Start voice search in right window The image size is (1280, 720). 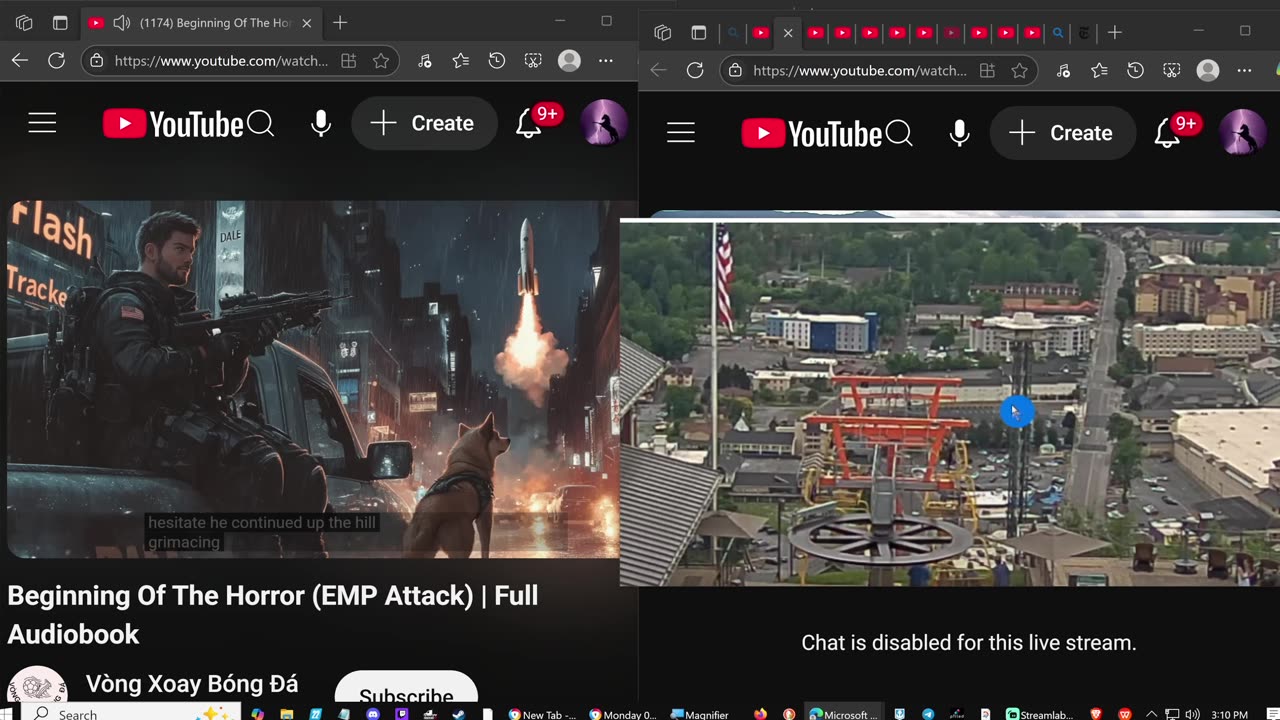[960, 133]
